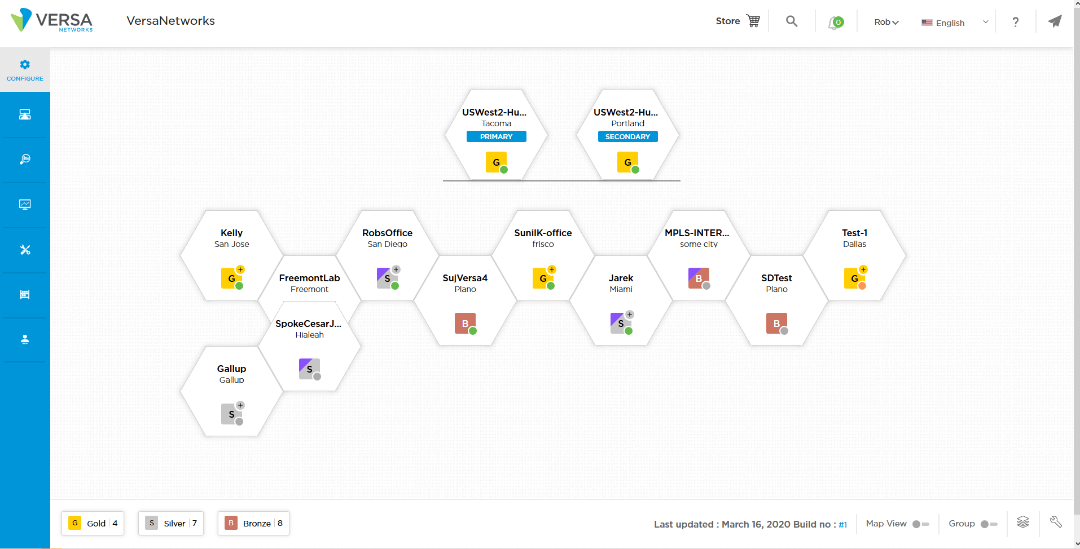Open the sidebar user profile item
Image resolution: width=1080 pixels, height=549 pixels.
click(25, 339)
